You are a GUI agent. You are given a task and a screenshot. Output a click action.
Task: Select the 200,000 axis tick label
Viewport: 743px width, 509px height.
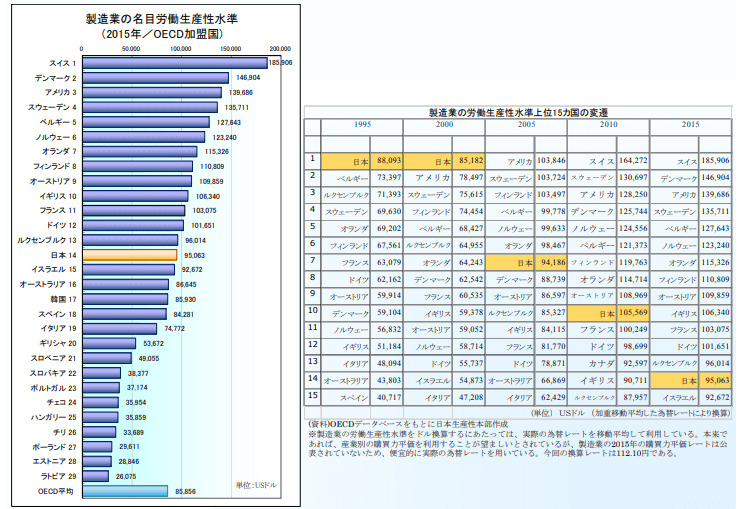(x=280, y=48)
